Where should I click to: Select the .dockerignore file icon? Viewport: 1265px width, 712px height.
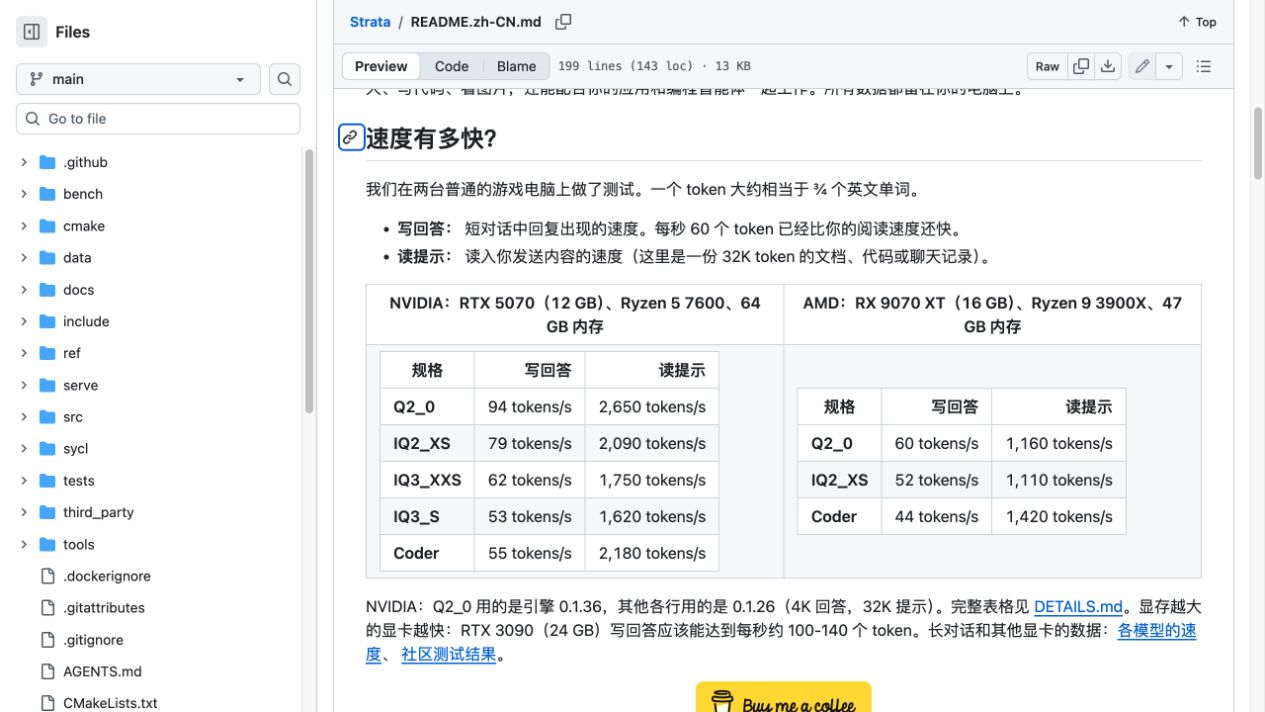pyautogui.click(x=47, y=576)
